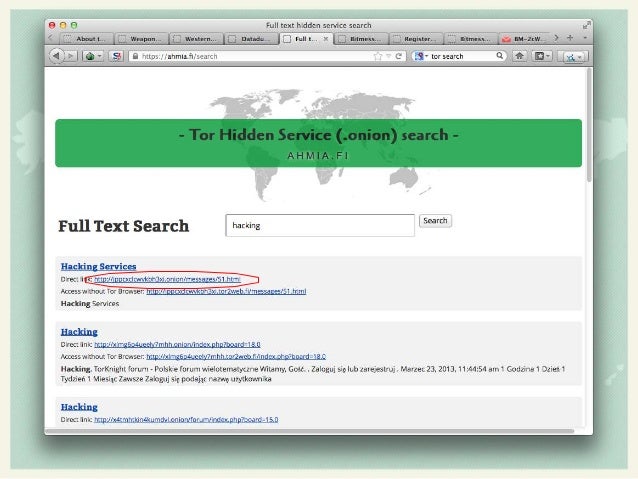The image size is (638, 479).
Task: Click the browser Back arrow button
Action: pos(56,56)
